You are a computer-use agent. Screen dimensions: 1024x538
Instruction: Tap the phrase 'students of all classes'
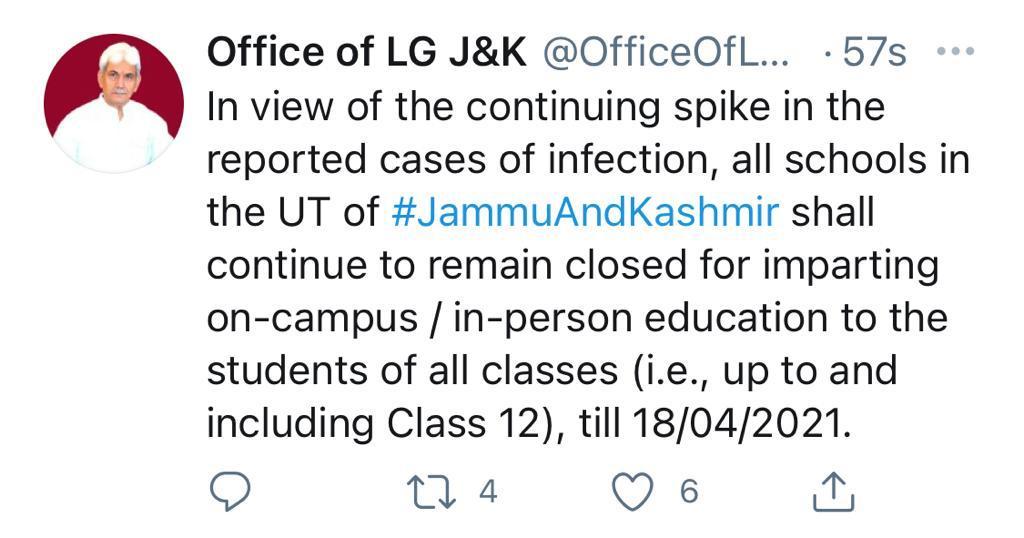[412, 372]
